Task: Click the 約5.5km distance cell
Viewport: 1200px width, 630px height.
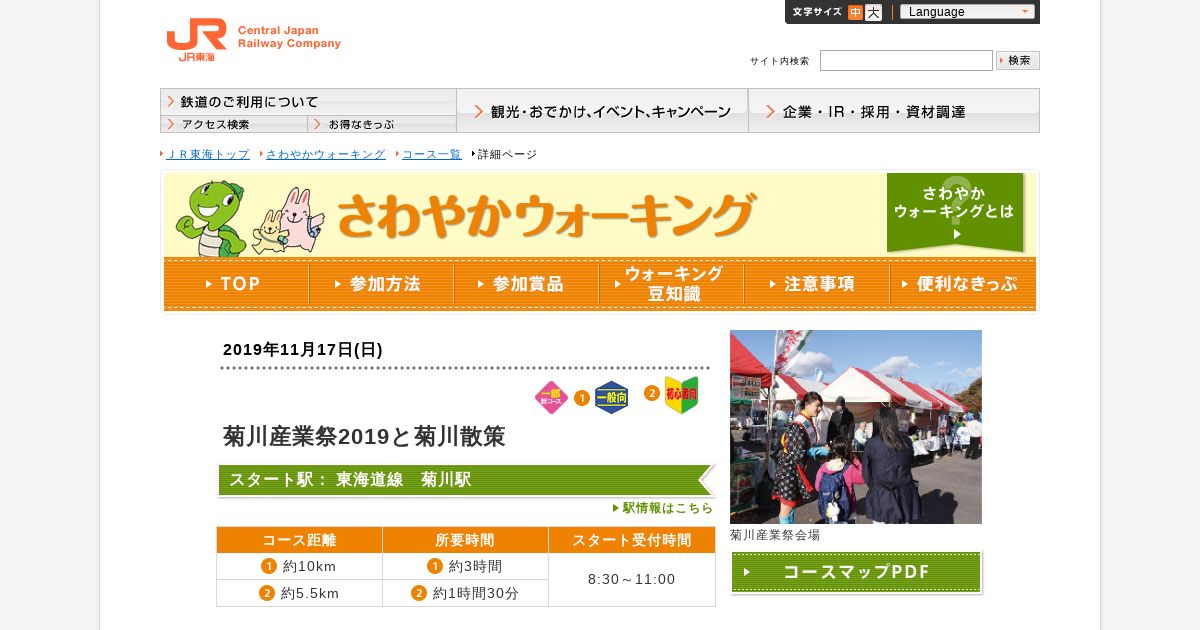Action: tap(299, 593)
